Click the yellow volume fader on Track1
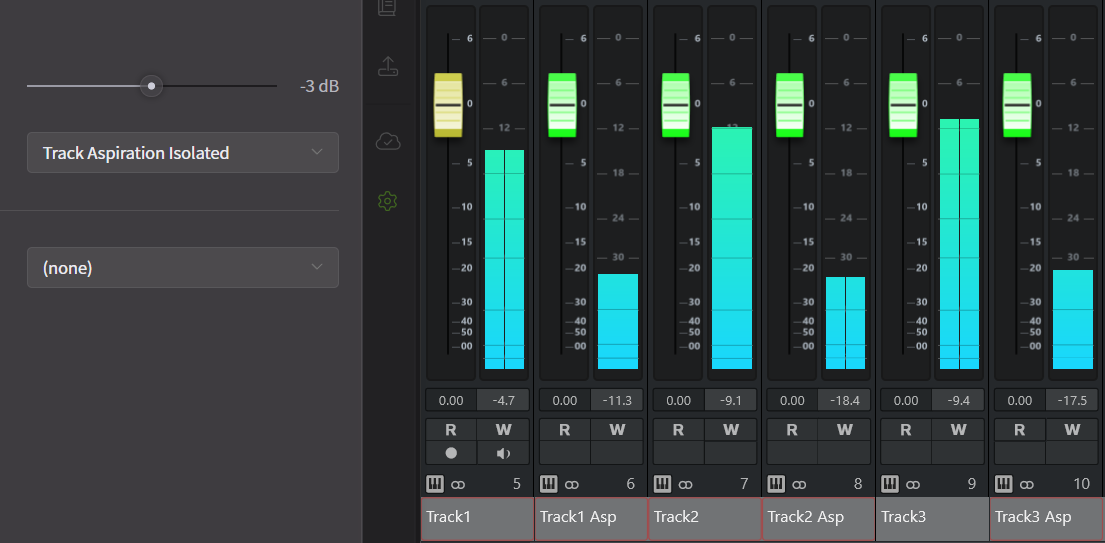 click(448, 105)
